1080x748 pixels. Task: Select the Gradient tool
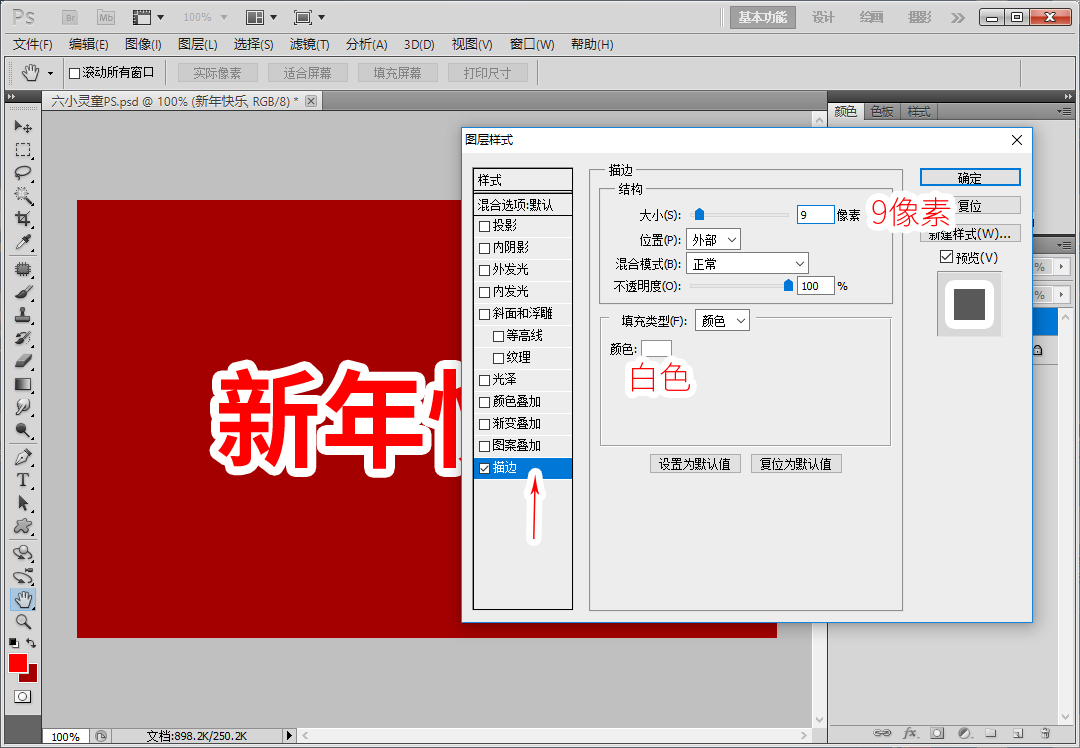[23, 384]
